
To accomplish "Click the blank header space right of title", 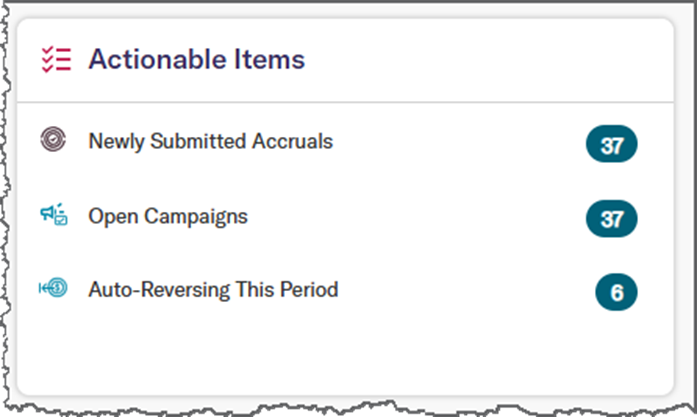I will tap(489, 60).
